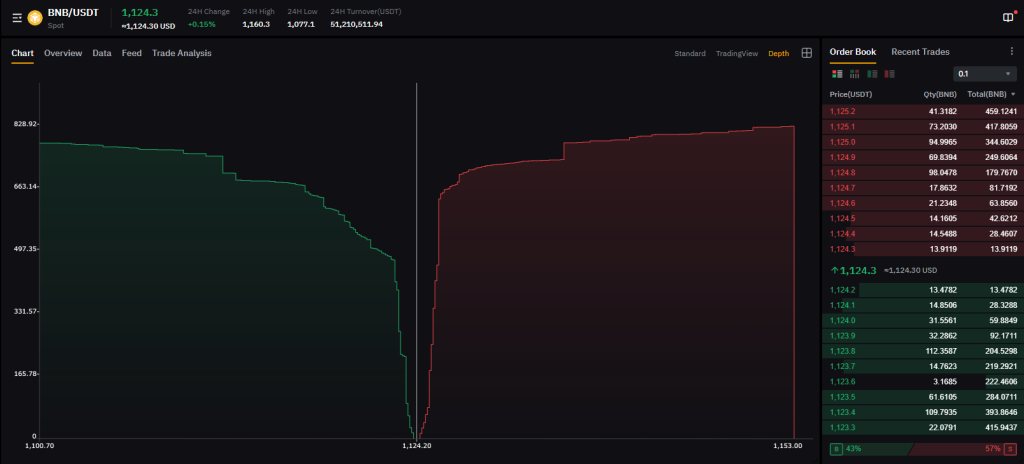Click the red S sell ratio badge
This screenshot has width=1024, height=464.
(1010, 449)
